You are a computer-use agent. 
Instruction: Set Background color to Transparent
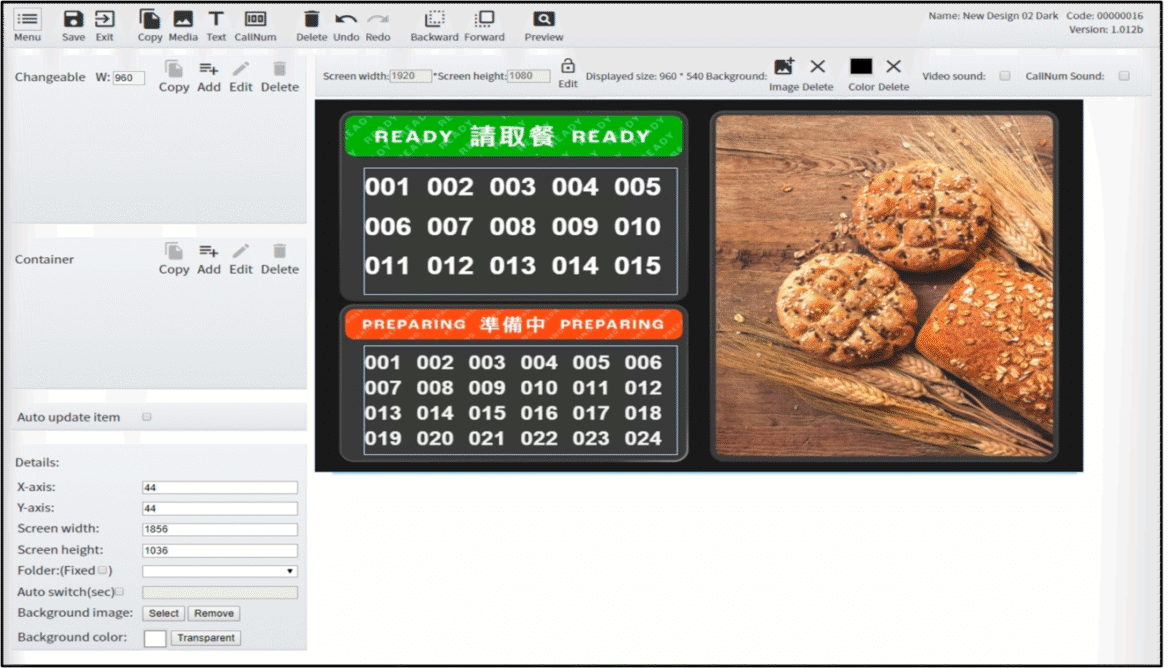(x=206, y=638)
